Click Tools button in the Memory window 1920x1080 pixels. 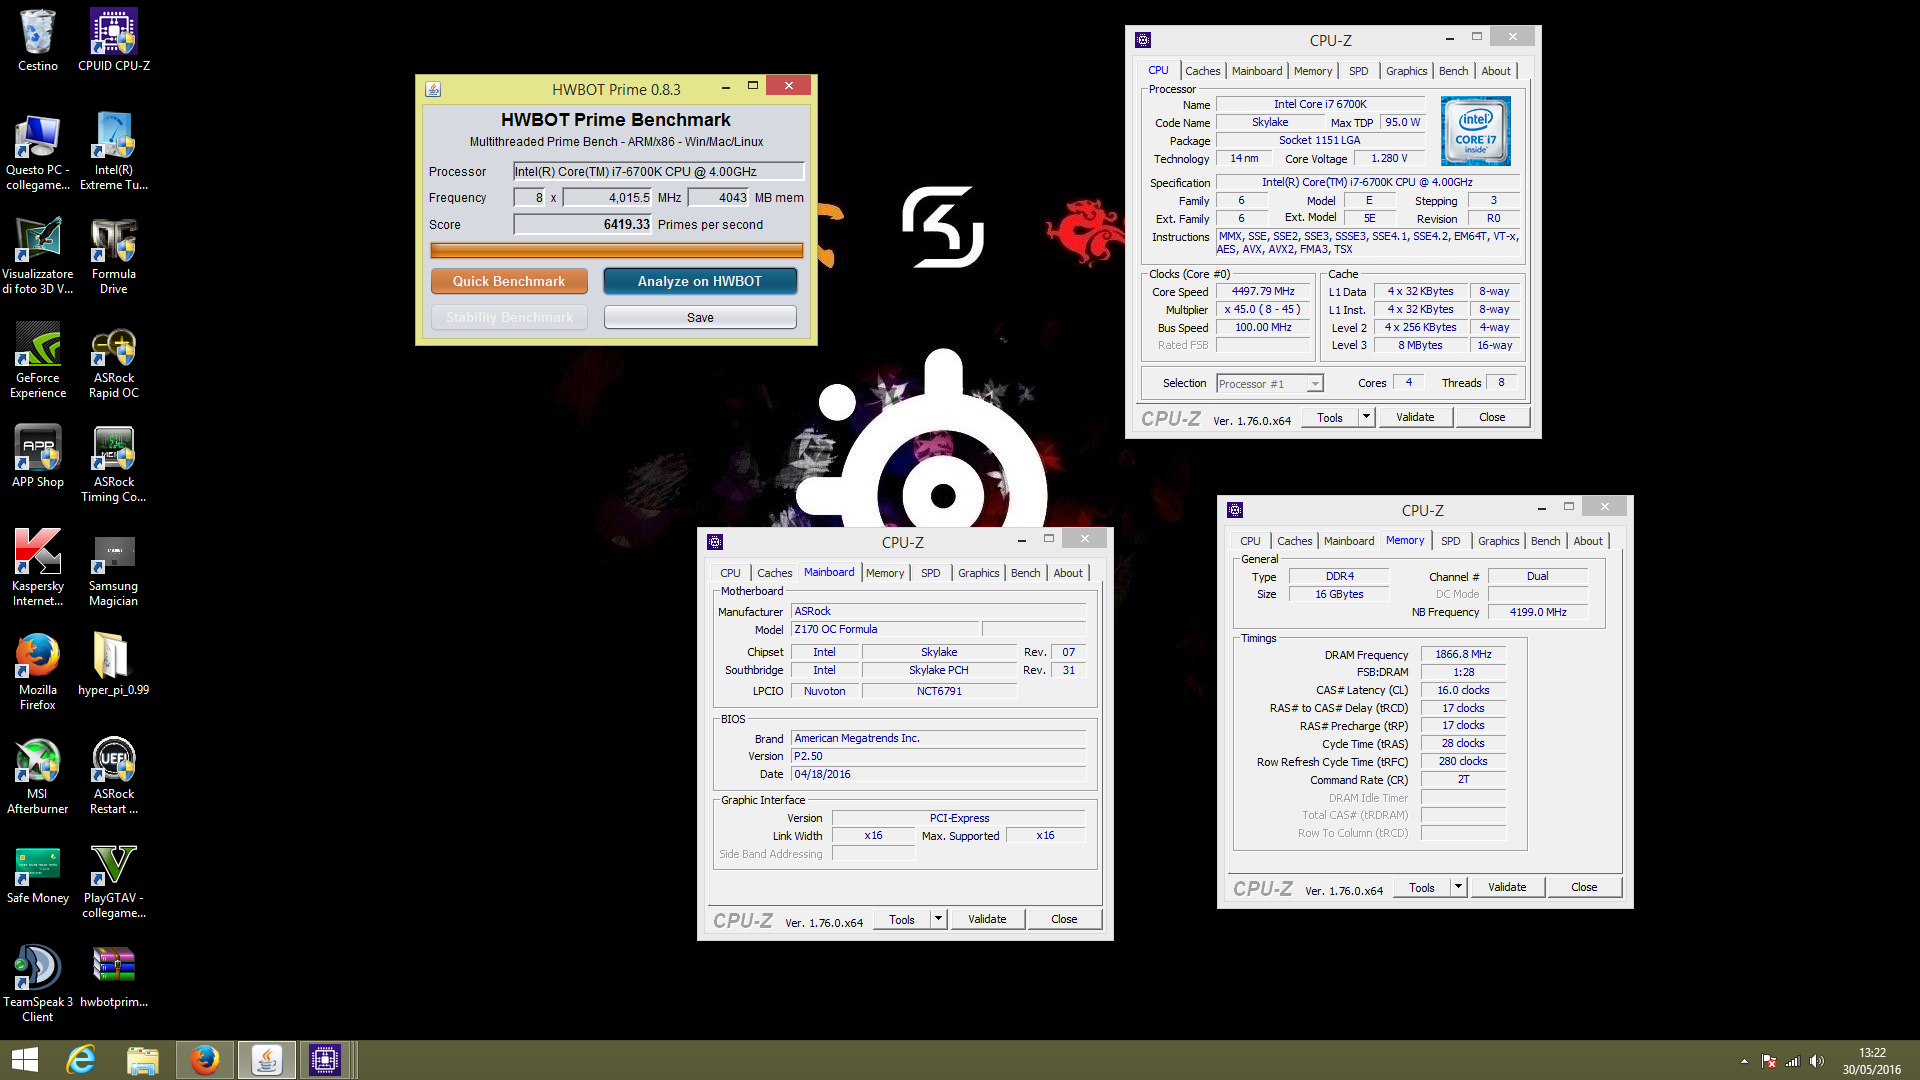(x=1421, y=887)
